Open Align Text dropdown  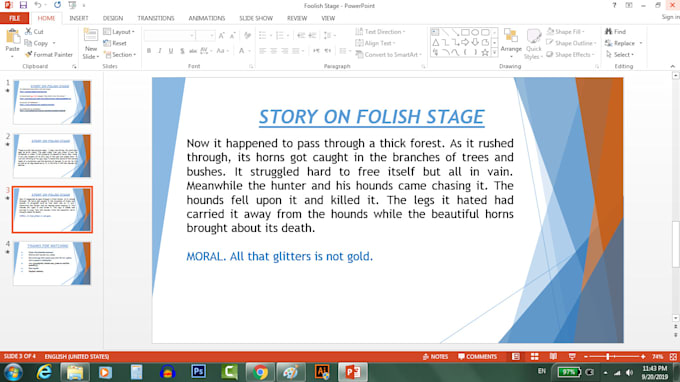pyautogui.click(x=376, y=43)
